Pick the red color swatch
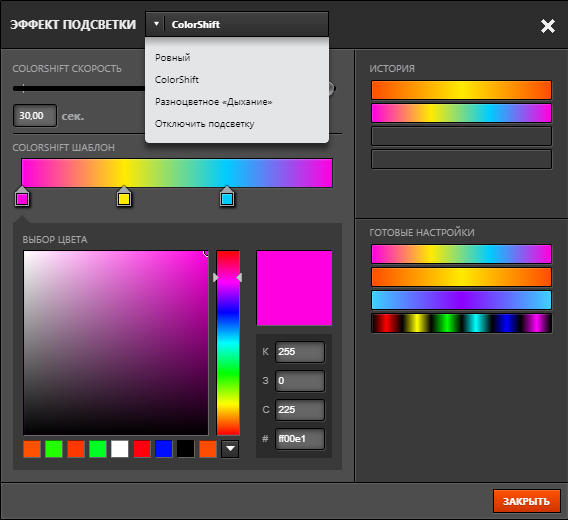The height and width of the screenshot is (520, 568). 142,449
